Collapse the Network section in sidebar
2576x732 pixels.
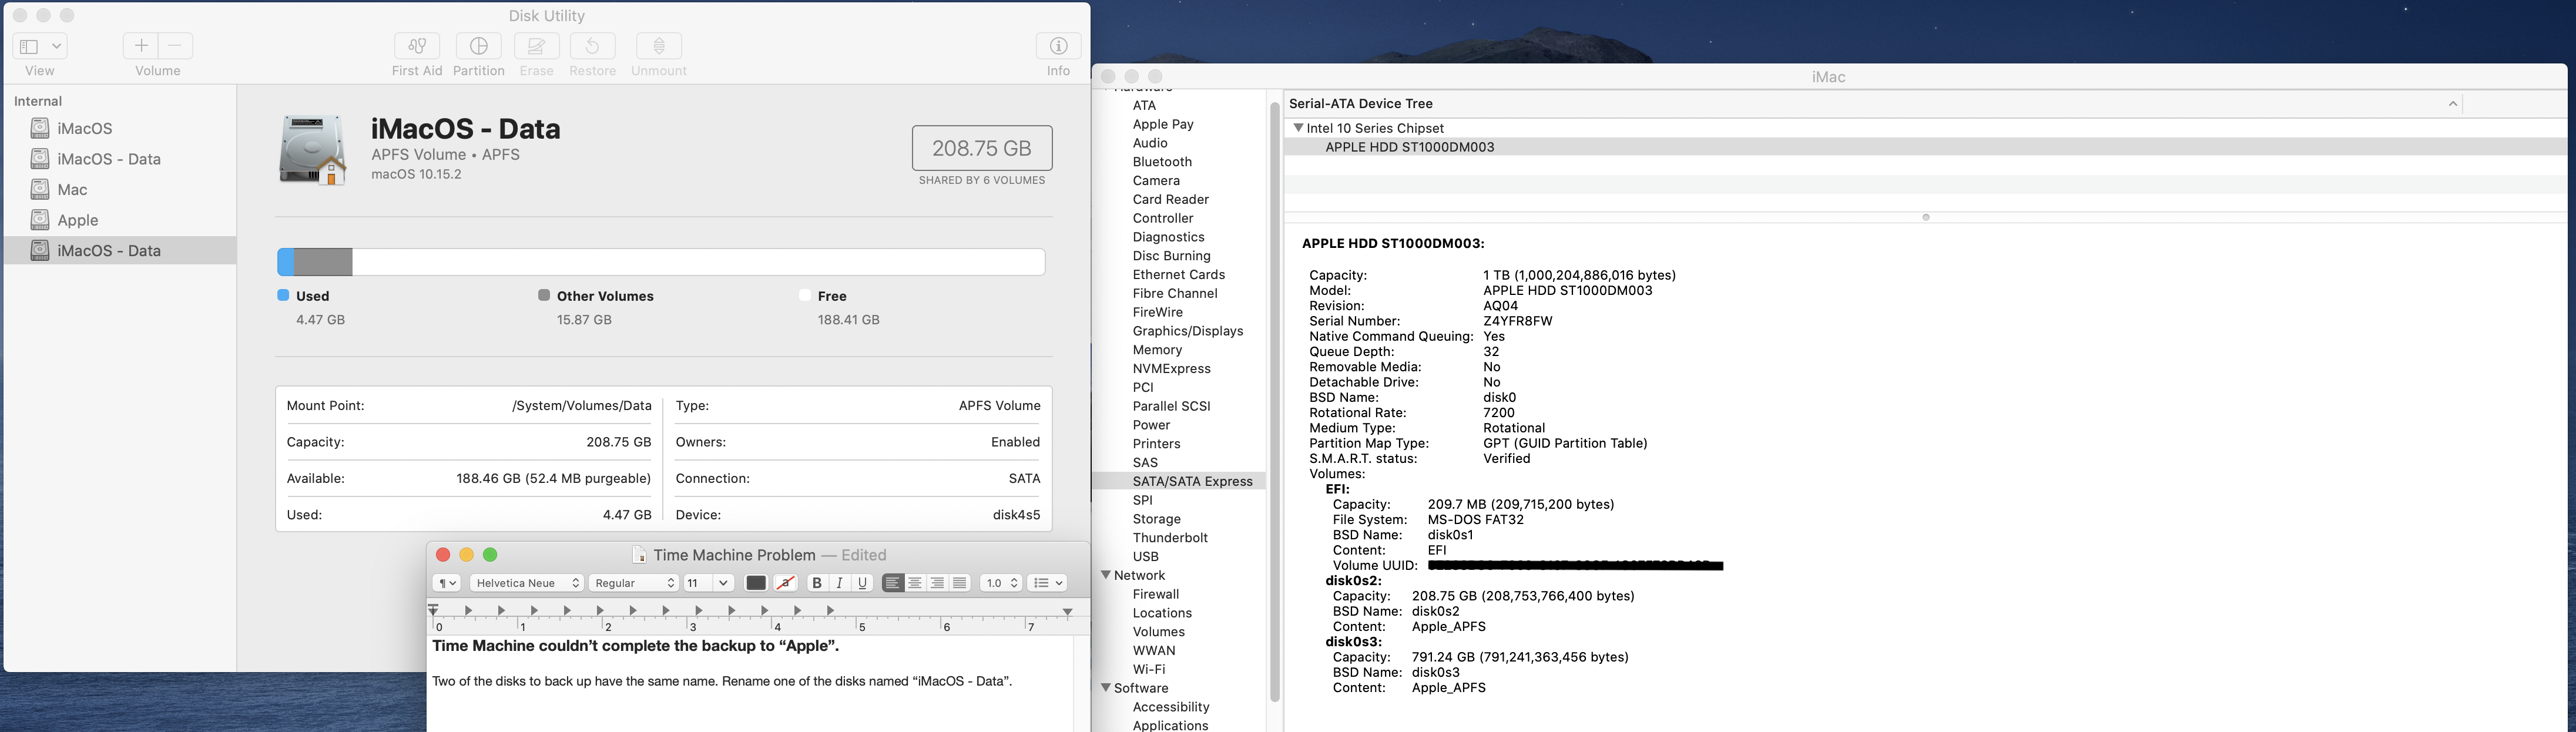[1107, 575]
